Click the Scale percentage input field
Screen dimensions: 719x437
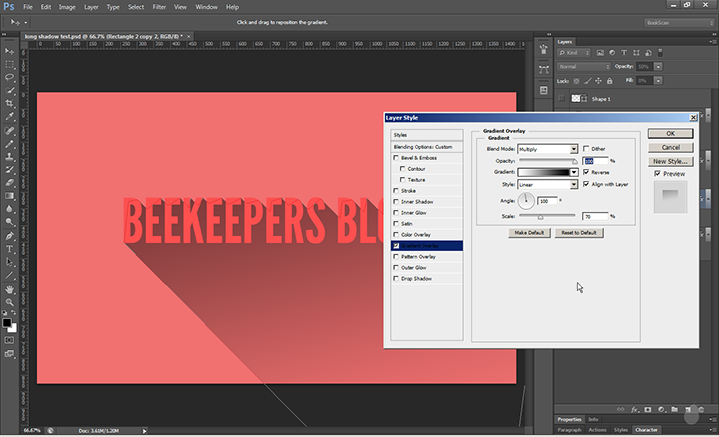pos(595,216)
